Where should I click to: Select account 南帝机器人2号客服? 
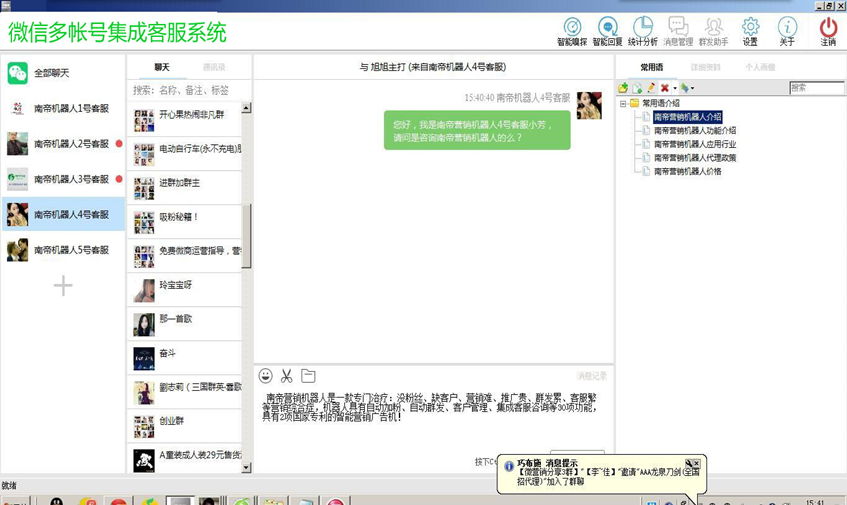pyautogui.click(x=63, y=144)
